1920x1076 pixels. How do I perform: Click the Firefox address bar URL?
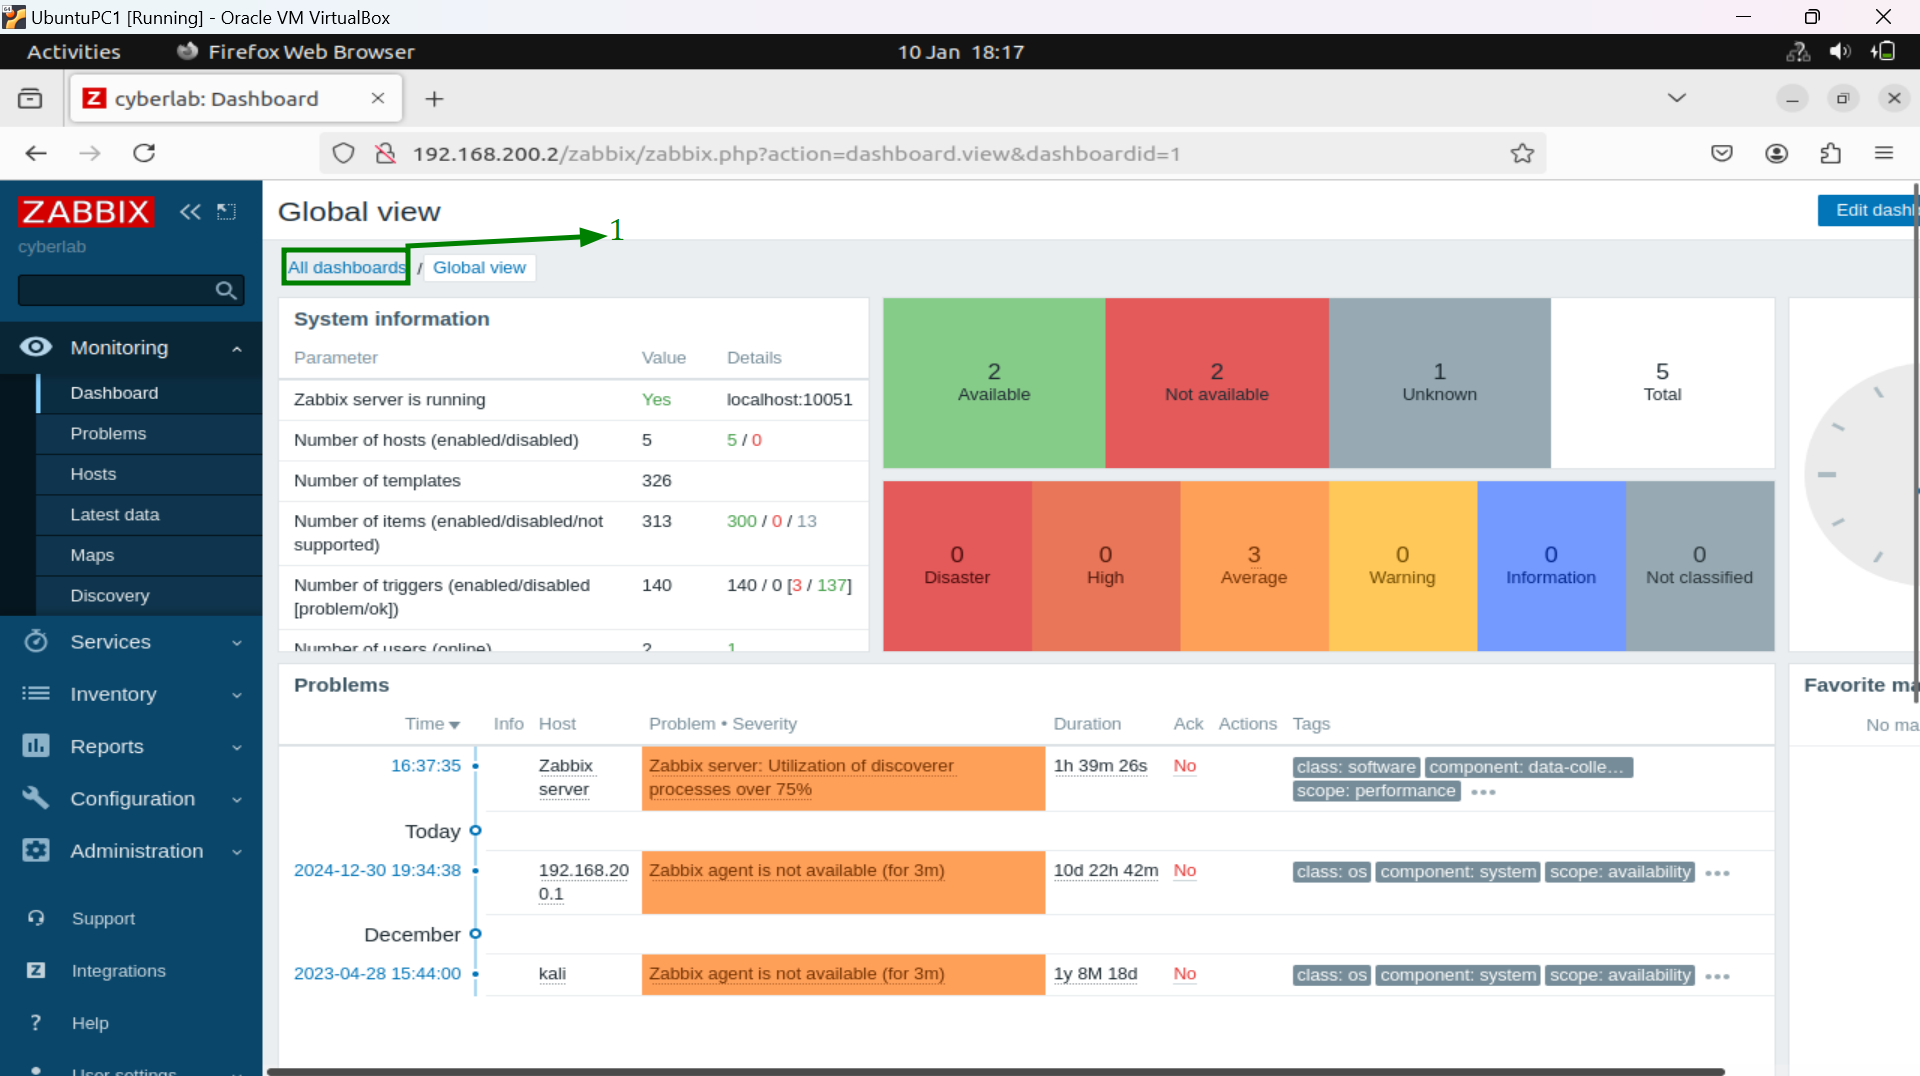(796, 153)
